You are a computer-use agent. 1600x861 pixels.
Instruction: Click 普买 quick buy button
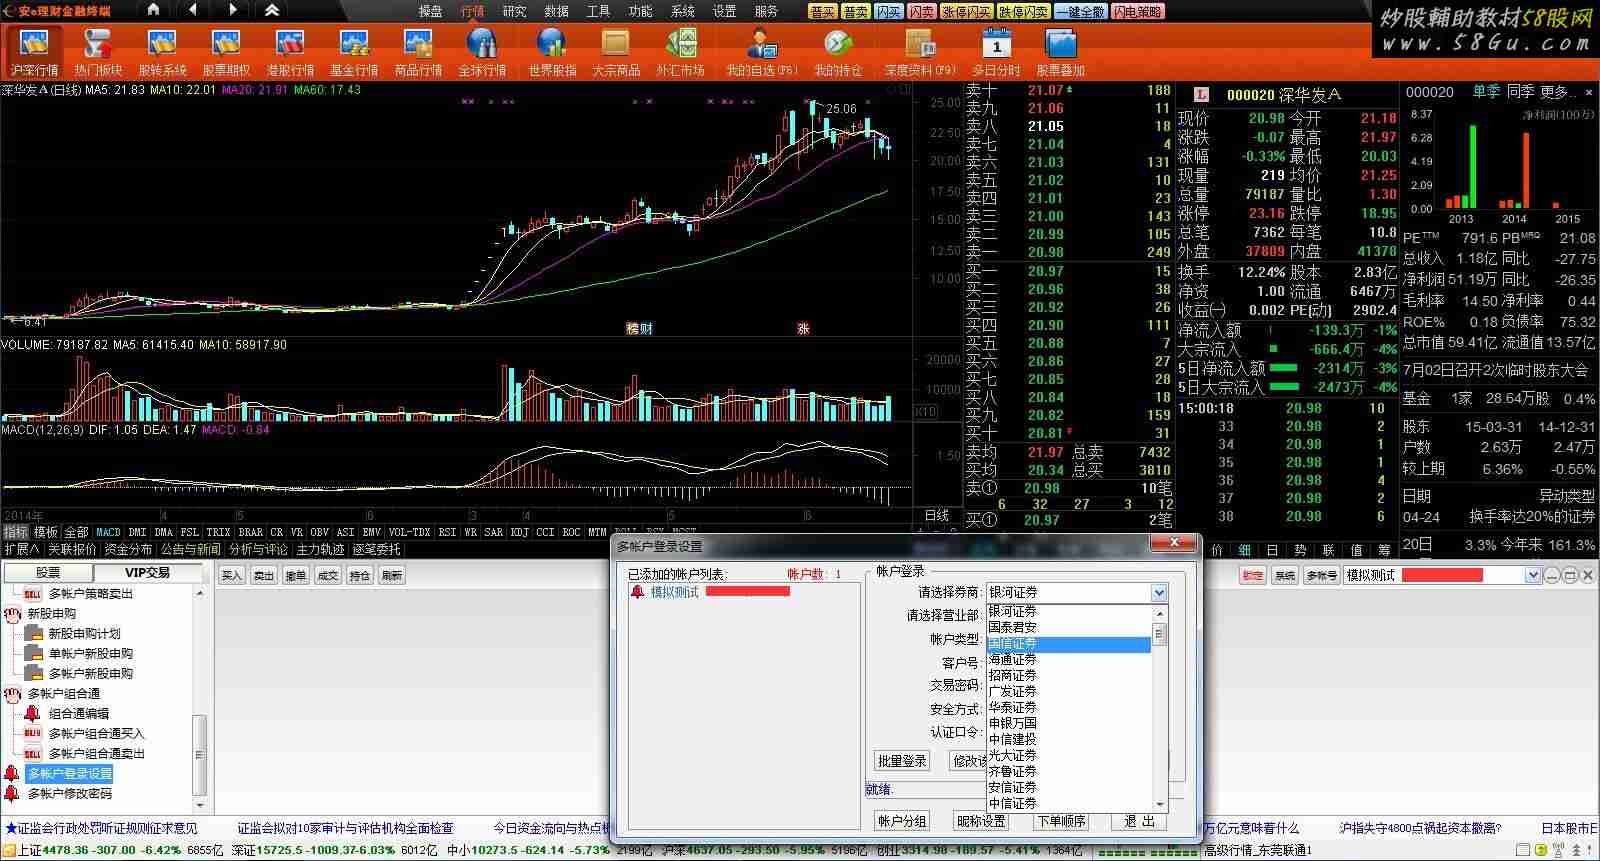click(x=823, y=12)
